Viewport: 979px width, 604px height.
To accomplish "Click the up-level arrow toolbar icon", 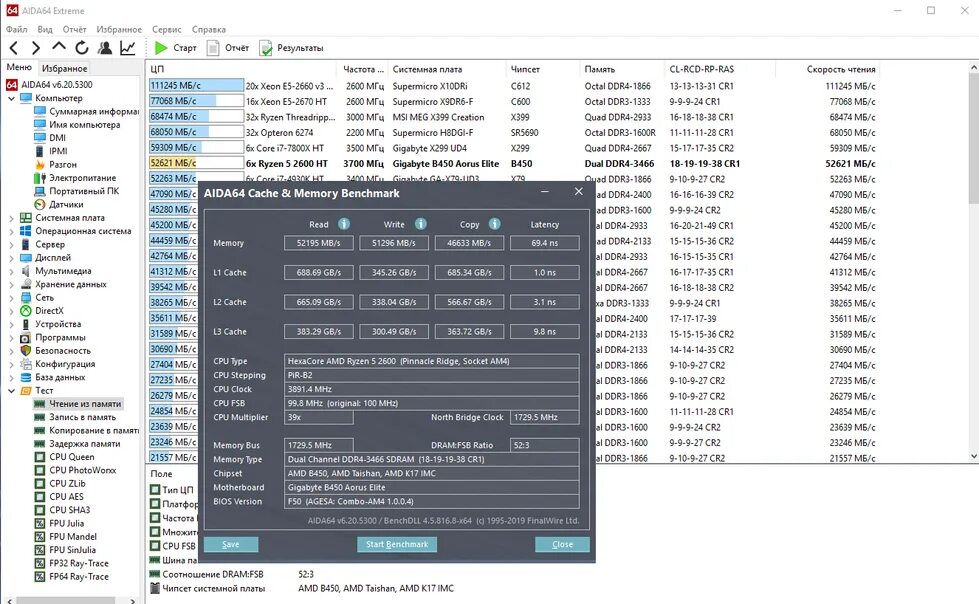I will (x=59, y=47).
